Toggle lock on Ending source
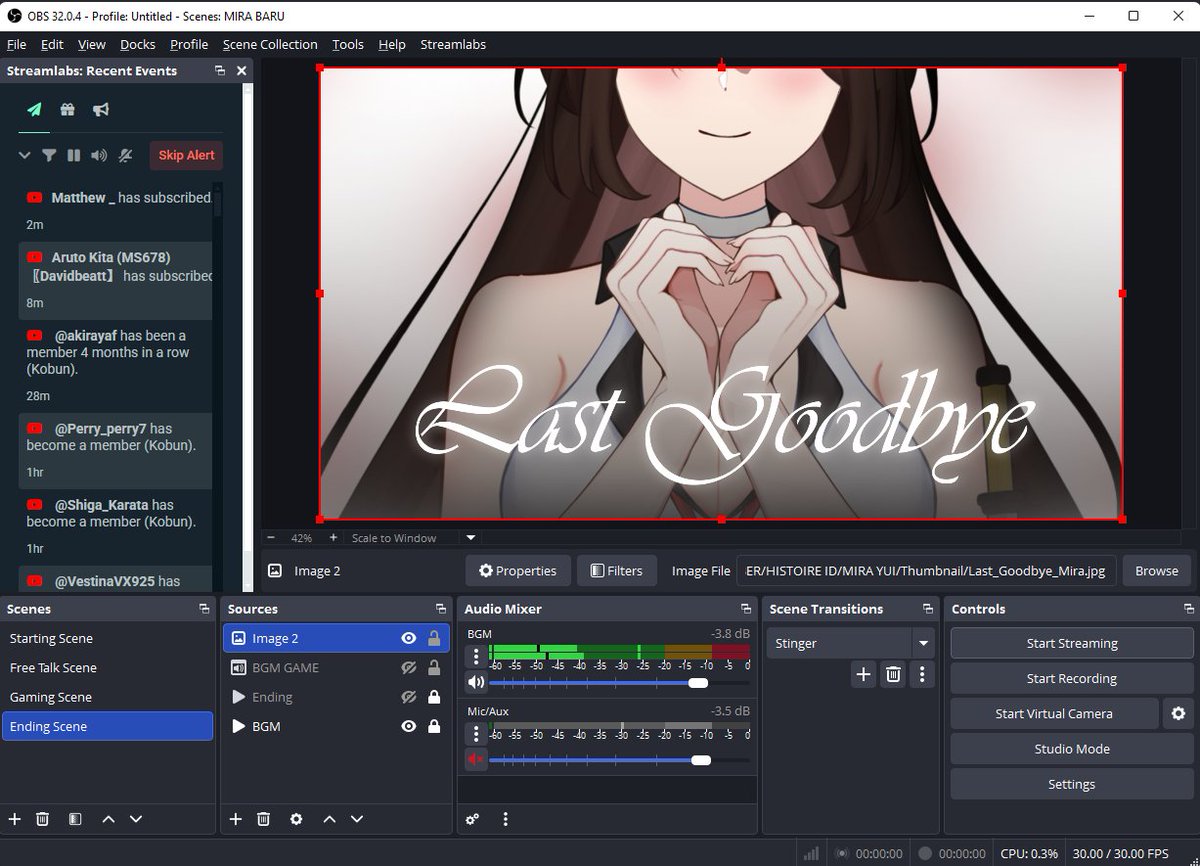The image size is (1200, 866). tap(434, 697)
